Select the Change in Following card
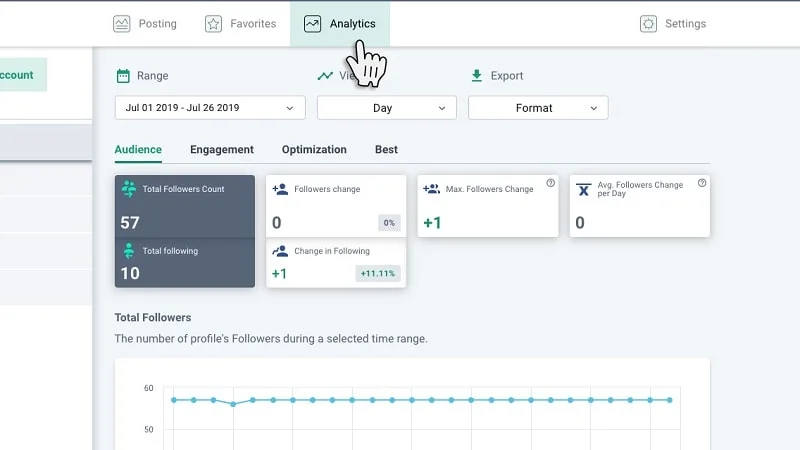 (336, 263)
